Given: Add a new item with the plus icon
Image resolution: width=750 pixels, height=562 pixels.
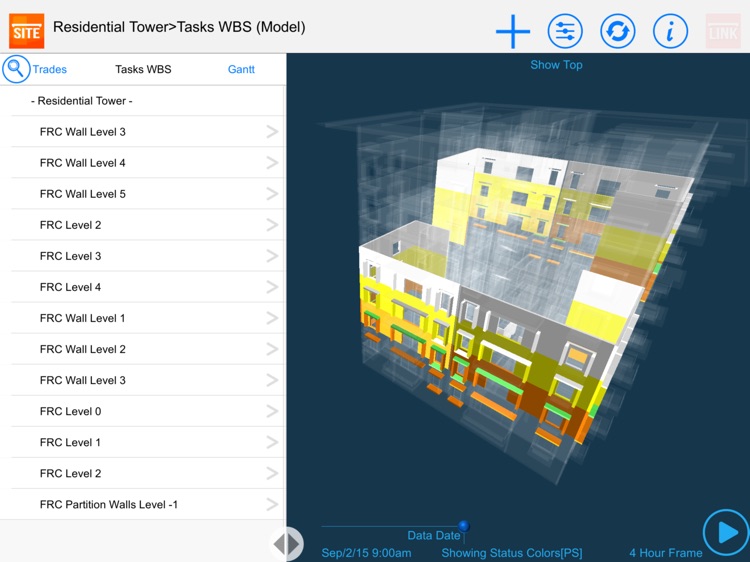Looking at the screenshot, I should point(513,32).
